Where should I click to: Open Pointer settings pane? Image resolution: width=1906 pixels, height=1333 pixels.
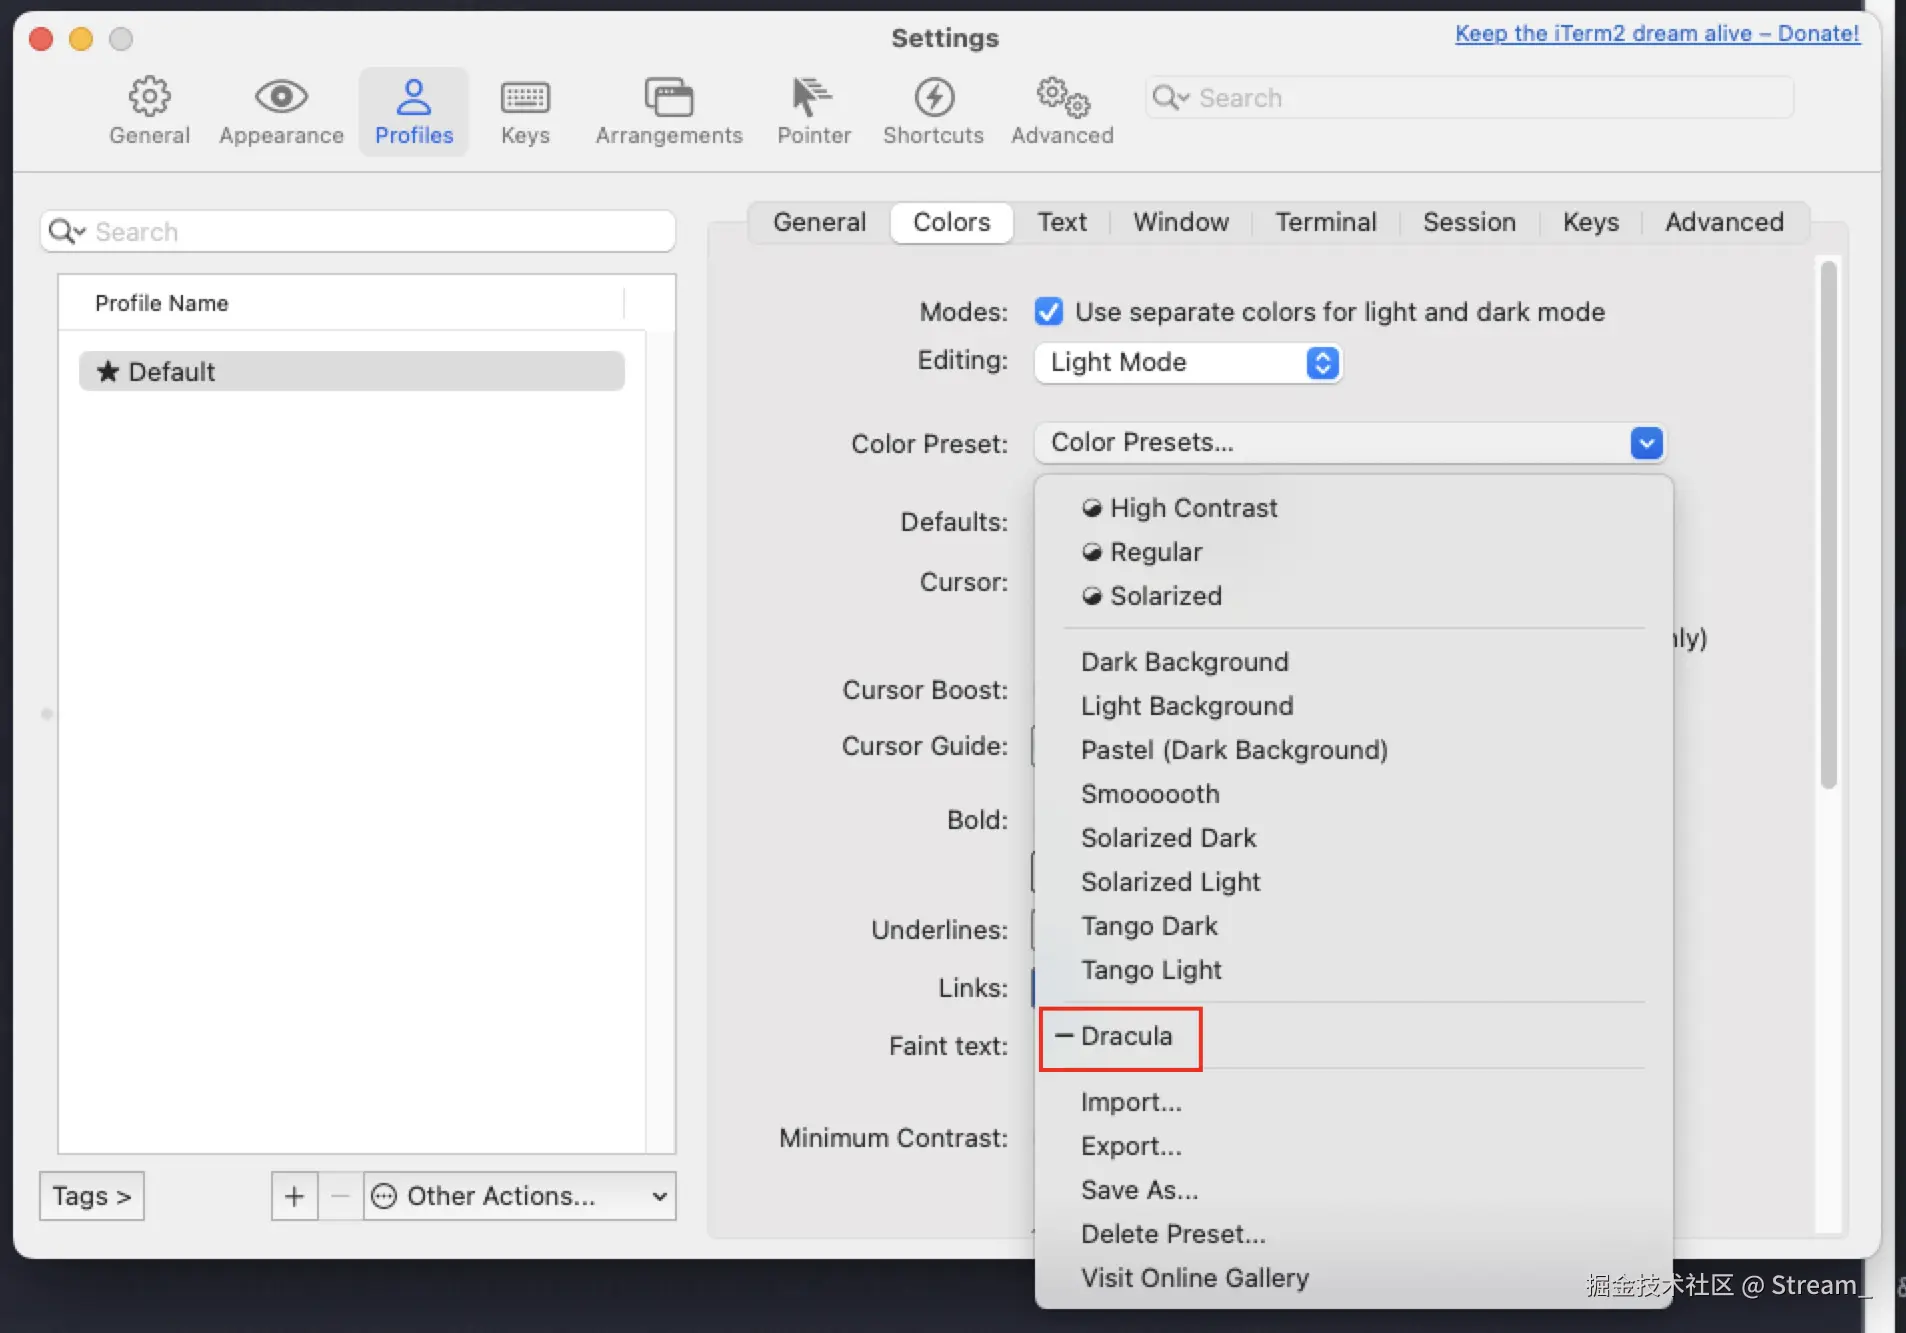[x=814, y=111]
